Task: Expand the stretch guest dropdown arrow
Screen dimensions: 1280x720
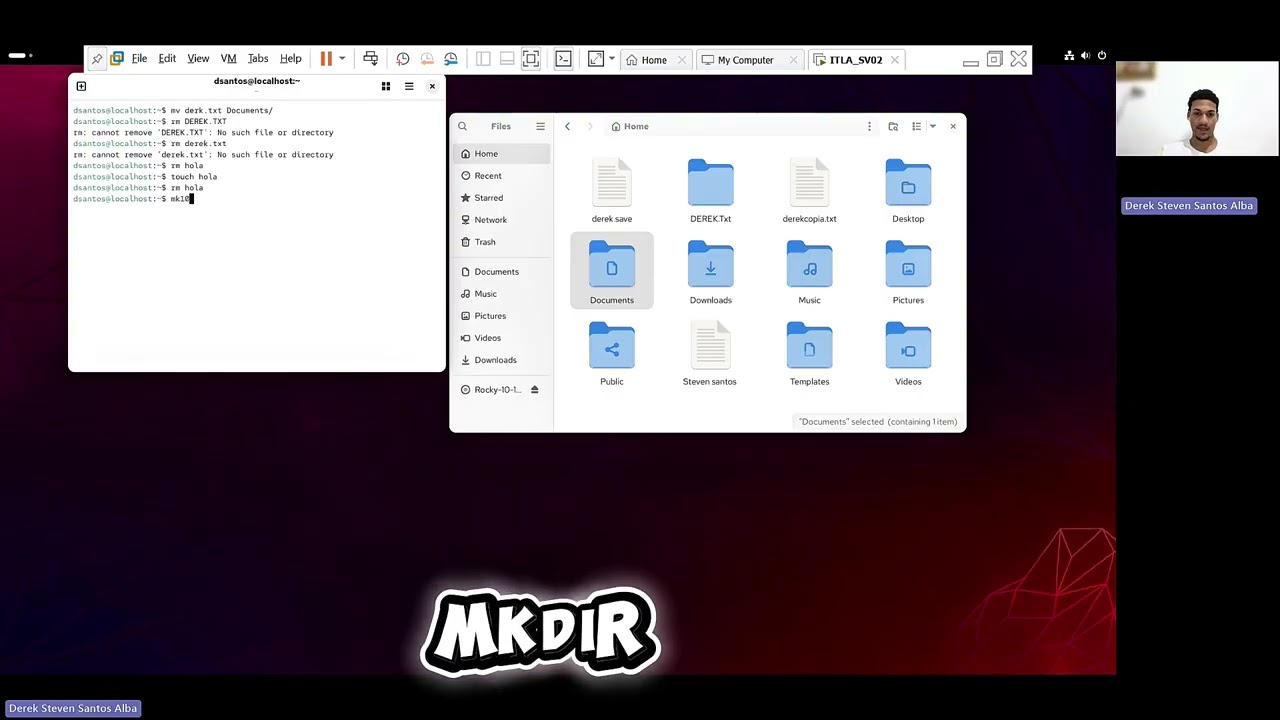Action: tap(611, 60)
